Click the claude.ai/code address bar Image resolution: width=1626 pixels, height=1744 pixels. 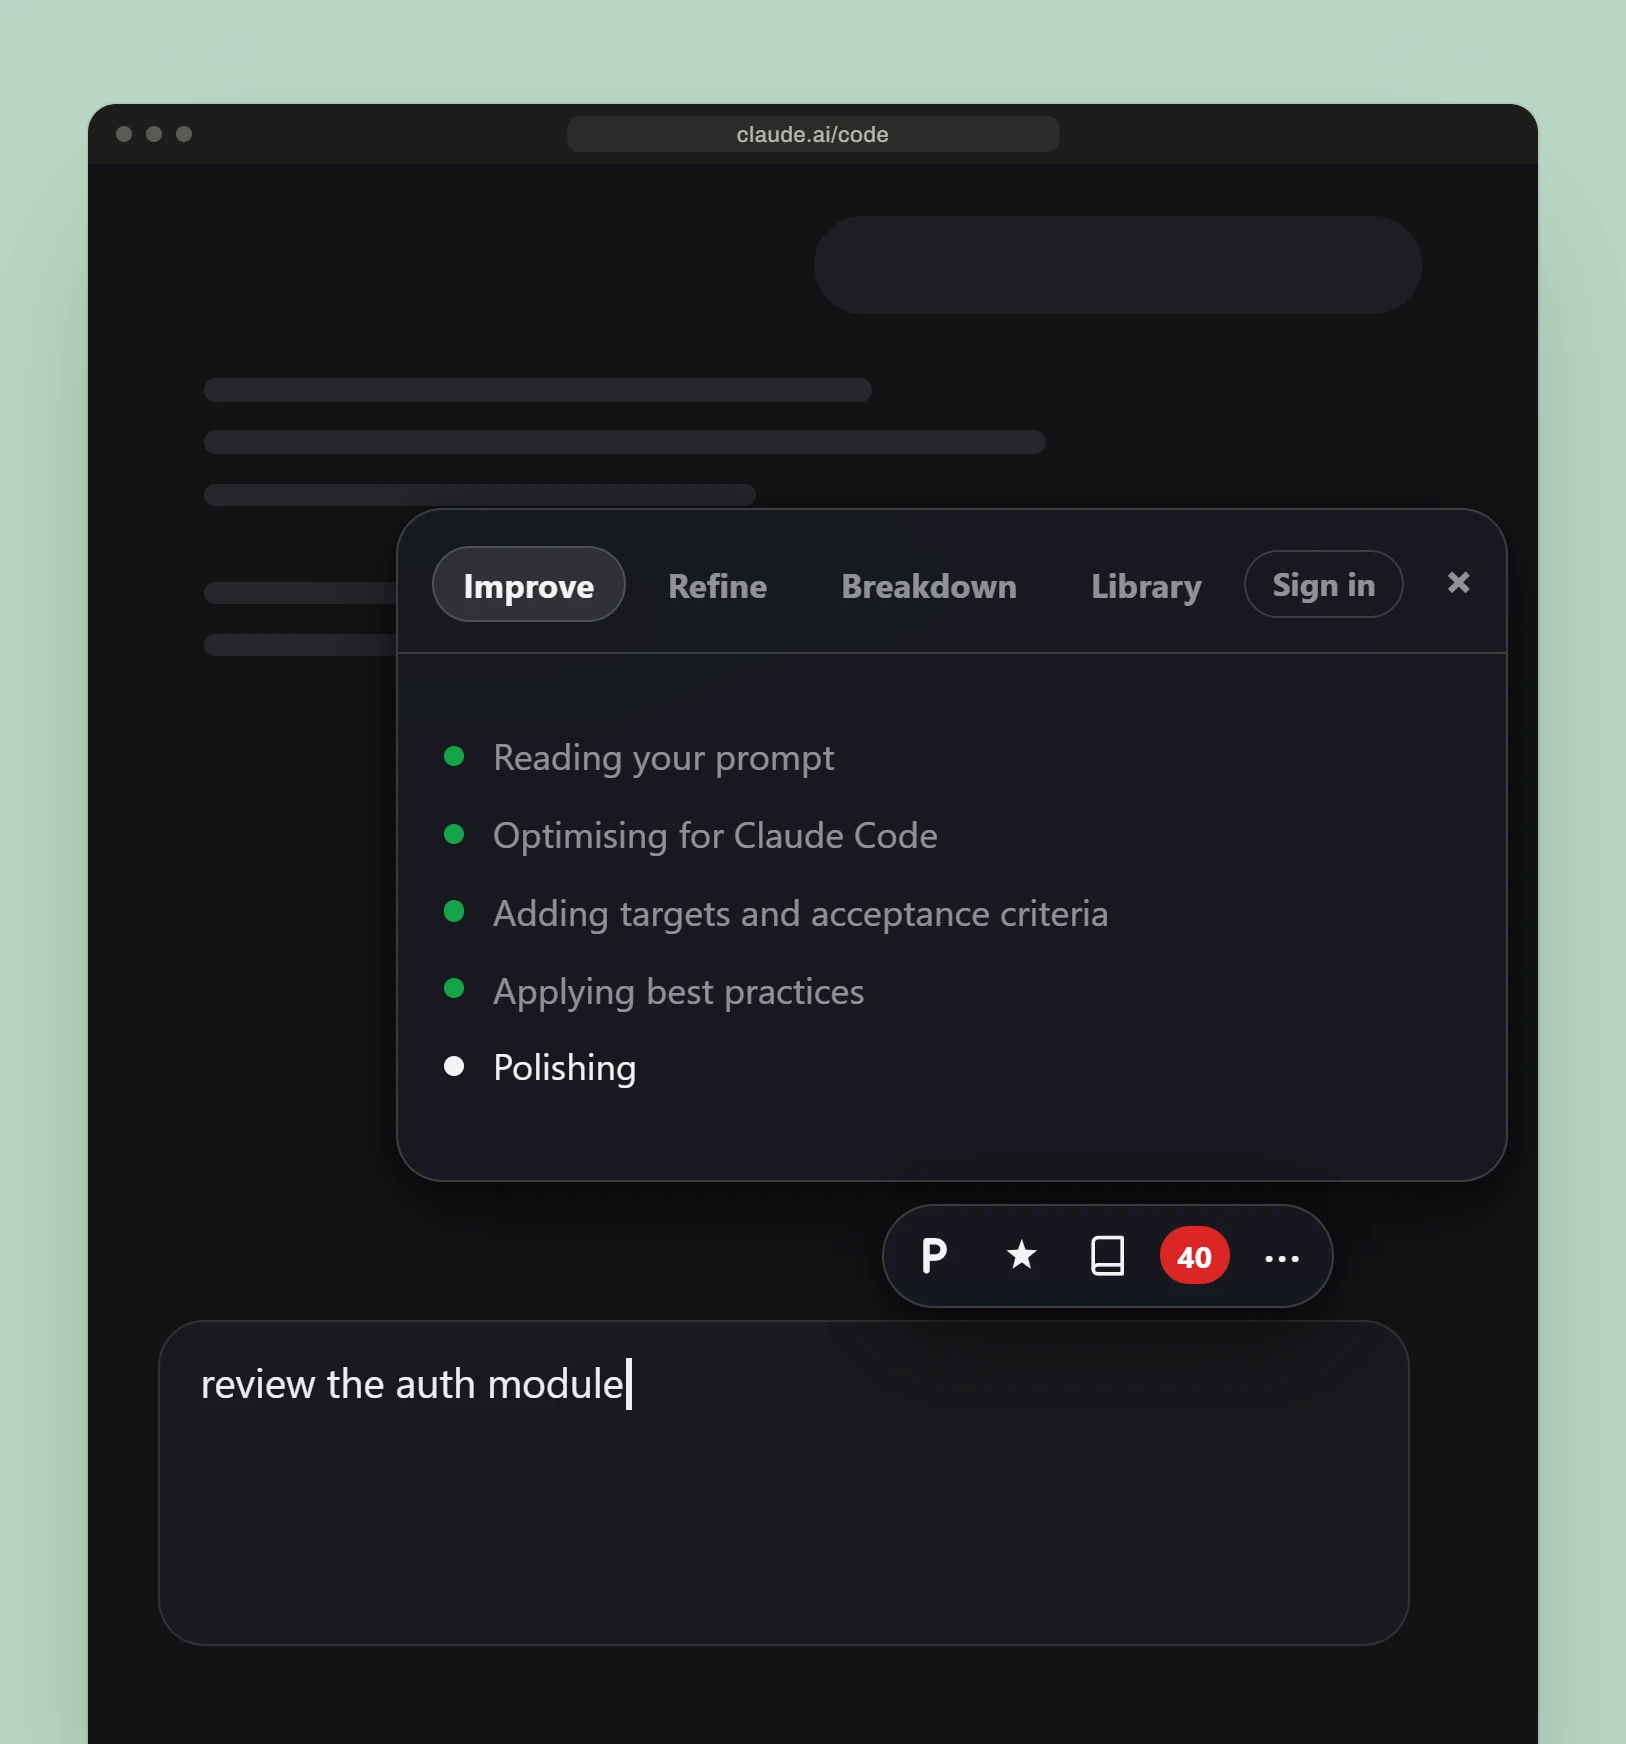point(813,134)
